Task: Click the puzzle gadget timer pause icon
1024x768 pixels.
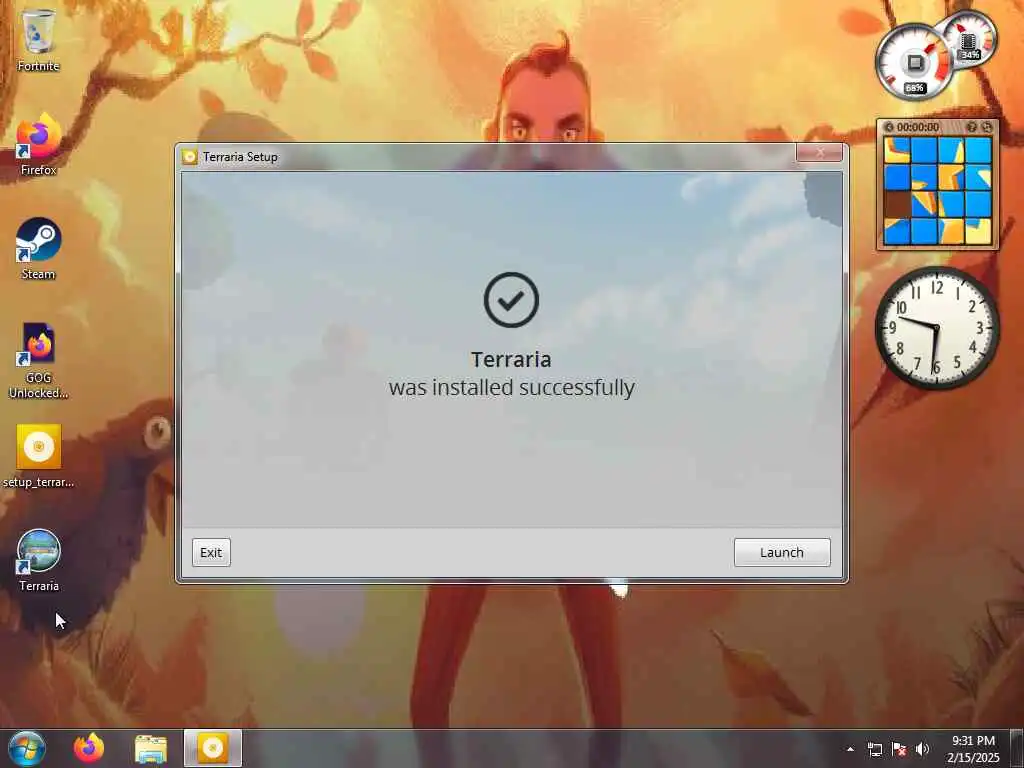Action: [888, 127]
